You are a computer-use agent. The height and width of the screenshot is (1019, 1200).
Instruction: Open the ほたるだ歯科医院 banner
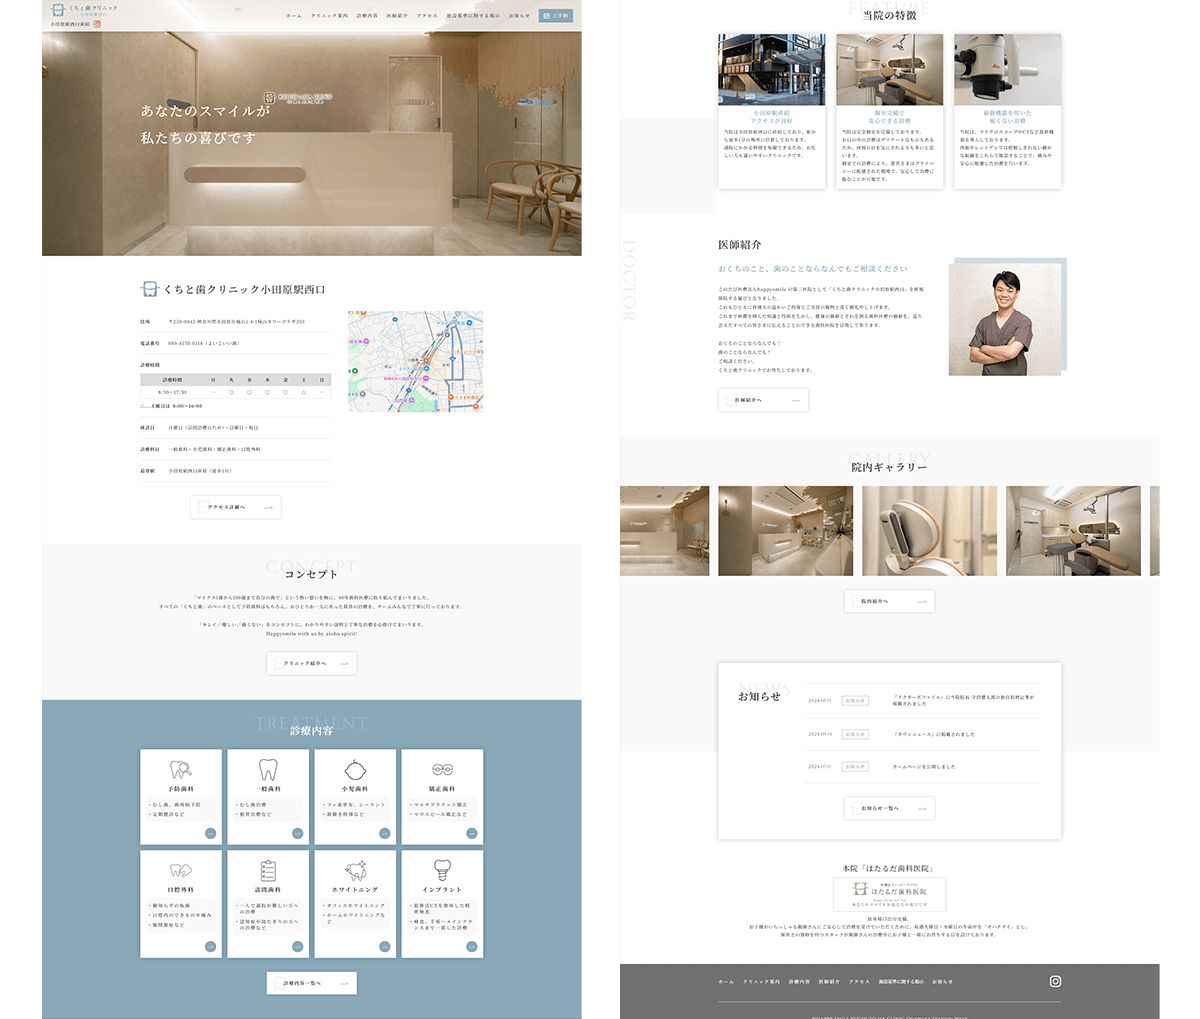click(890, 893)
